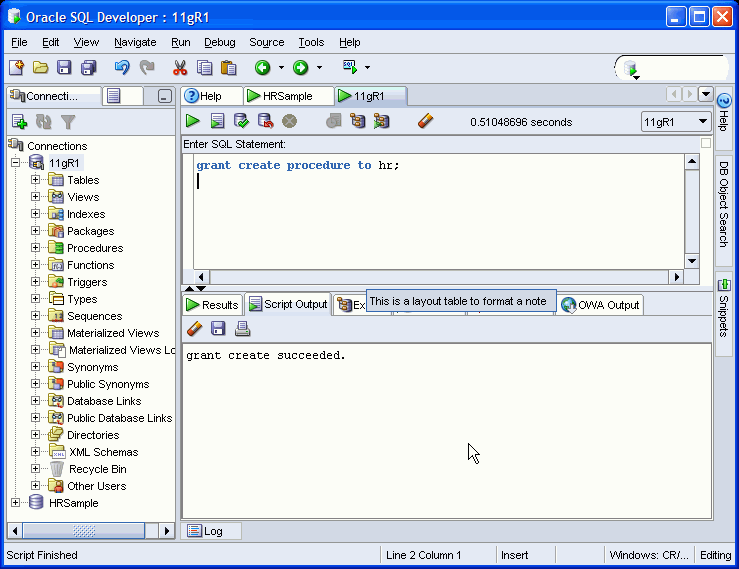The height and width of the screenshot is (569, 739).
Task: Click the Cut scissors icon
Action: pos(180,68)
